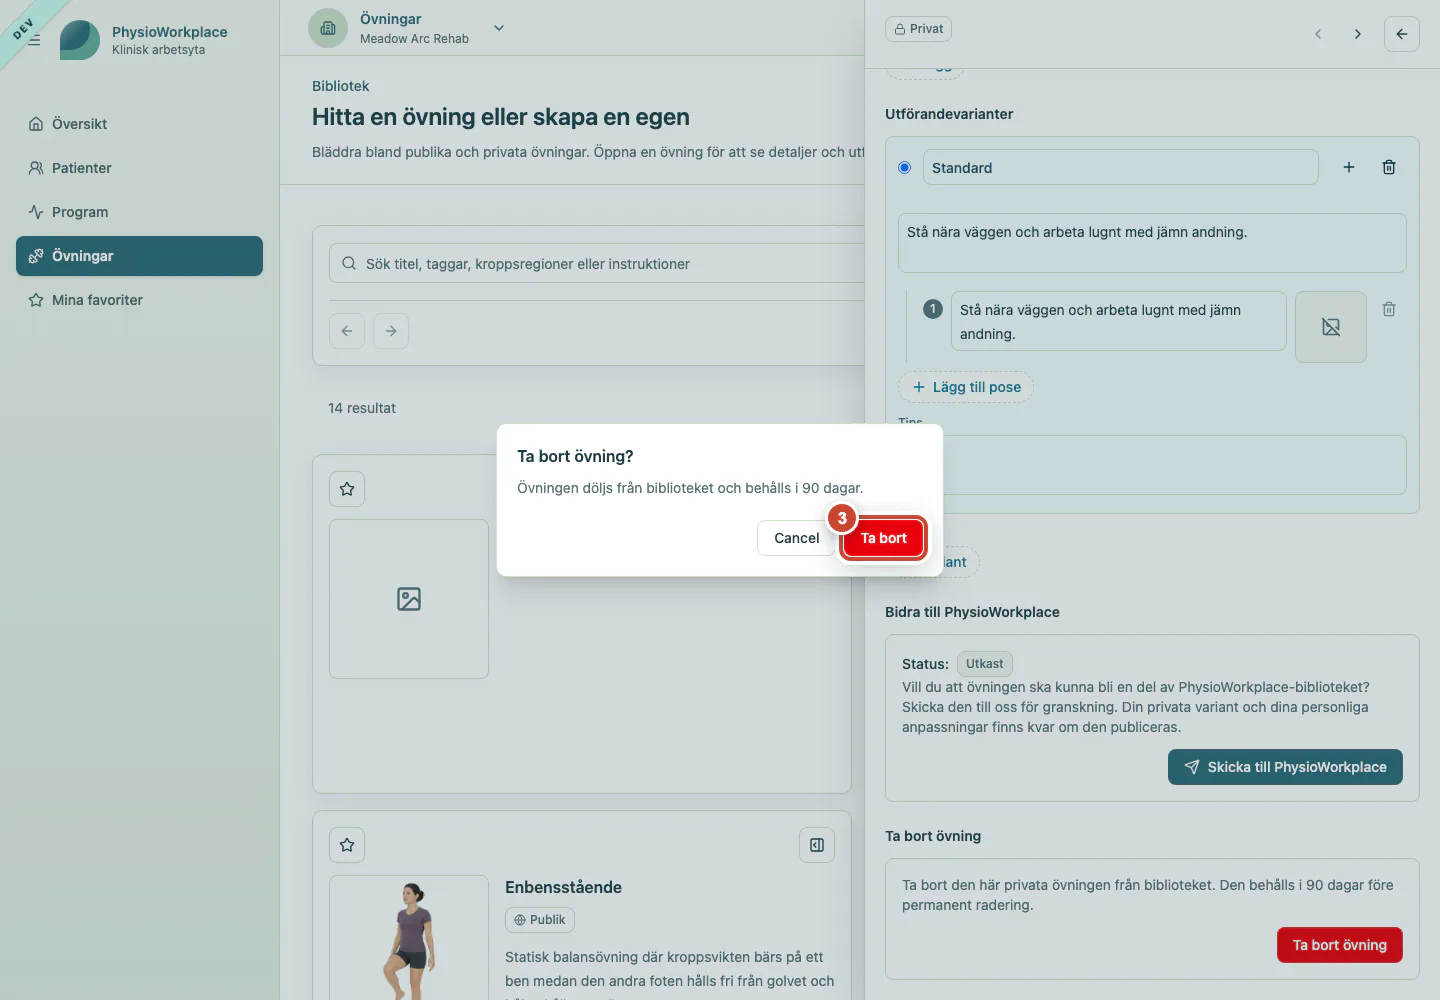Dismiss the dialog with Cancel
The image size is (1440, 1000).
tap(796, 538)
